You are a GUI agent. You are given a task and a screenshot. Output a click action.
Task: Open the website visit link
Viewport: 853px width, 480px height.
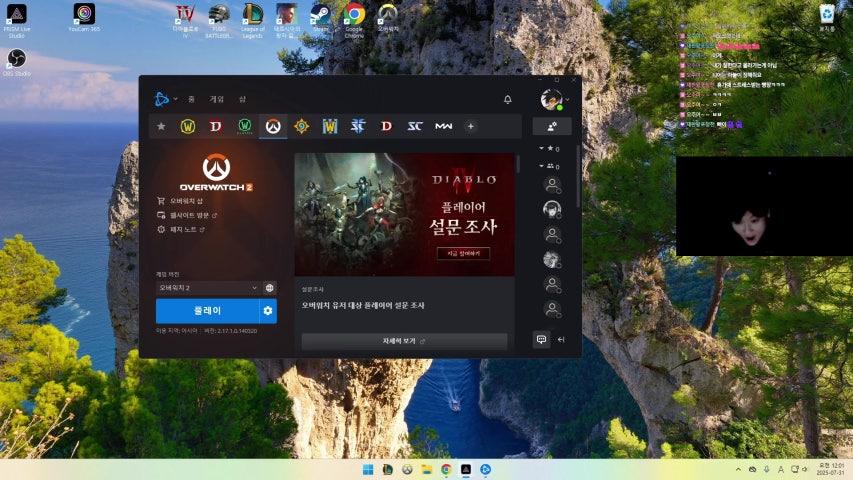click(x=187, y=216)
